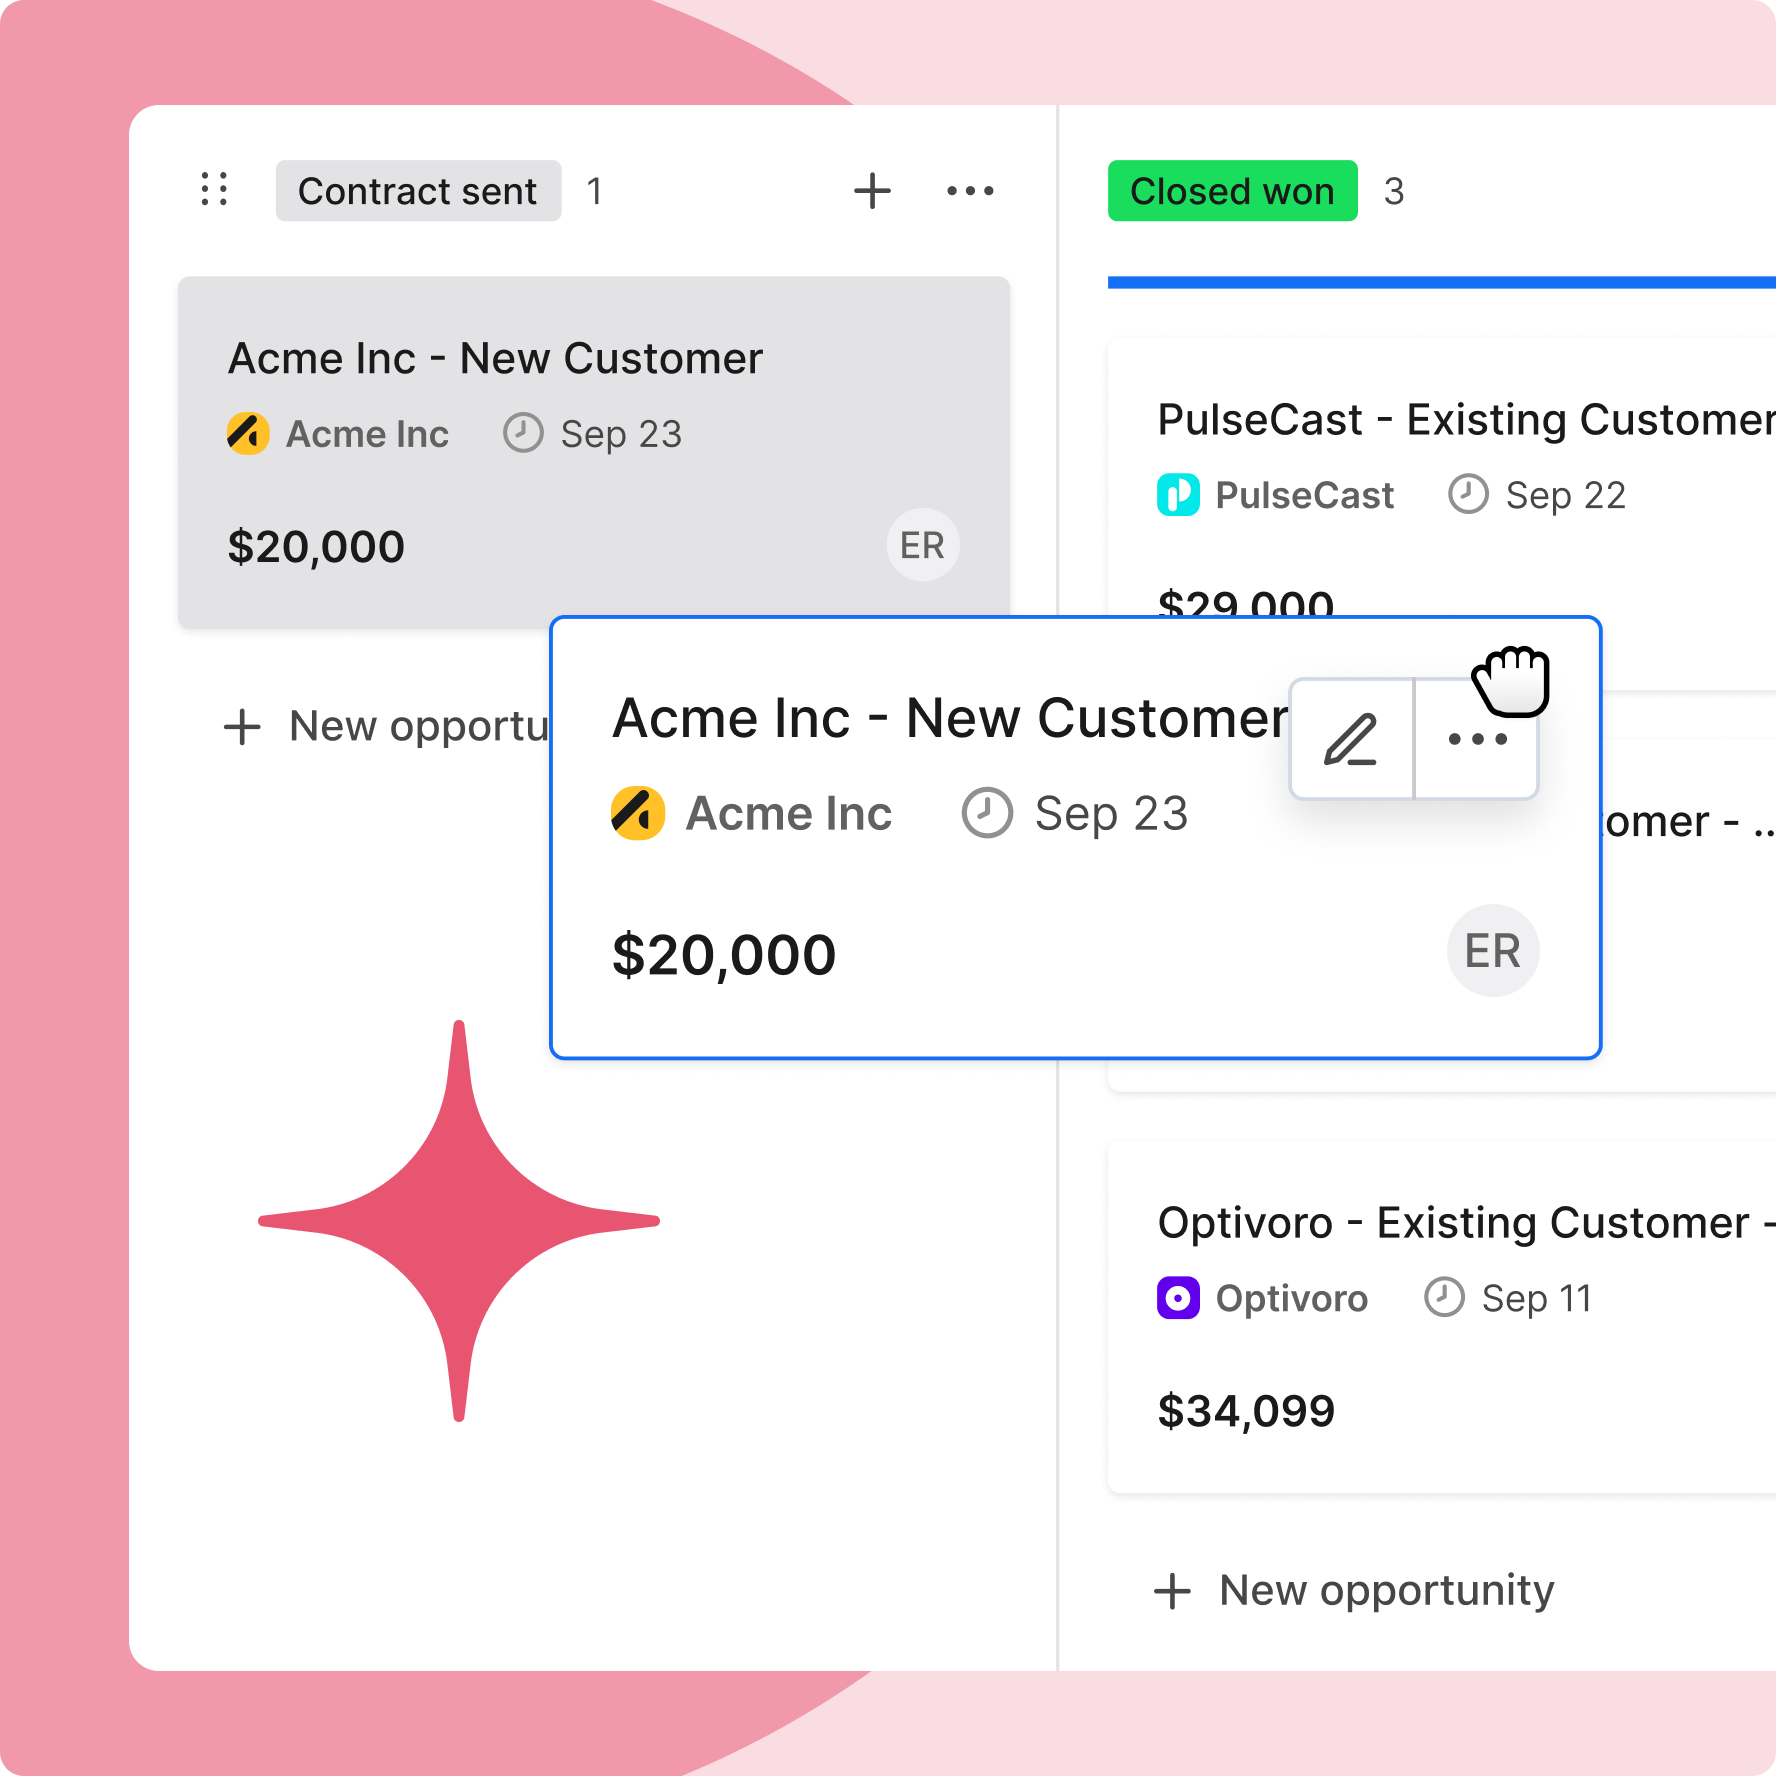Click the Optivoro company logo icon
1776x1776 pixels.
pyautogui.click(x=1177, y=1298)
